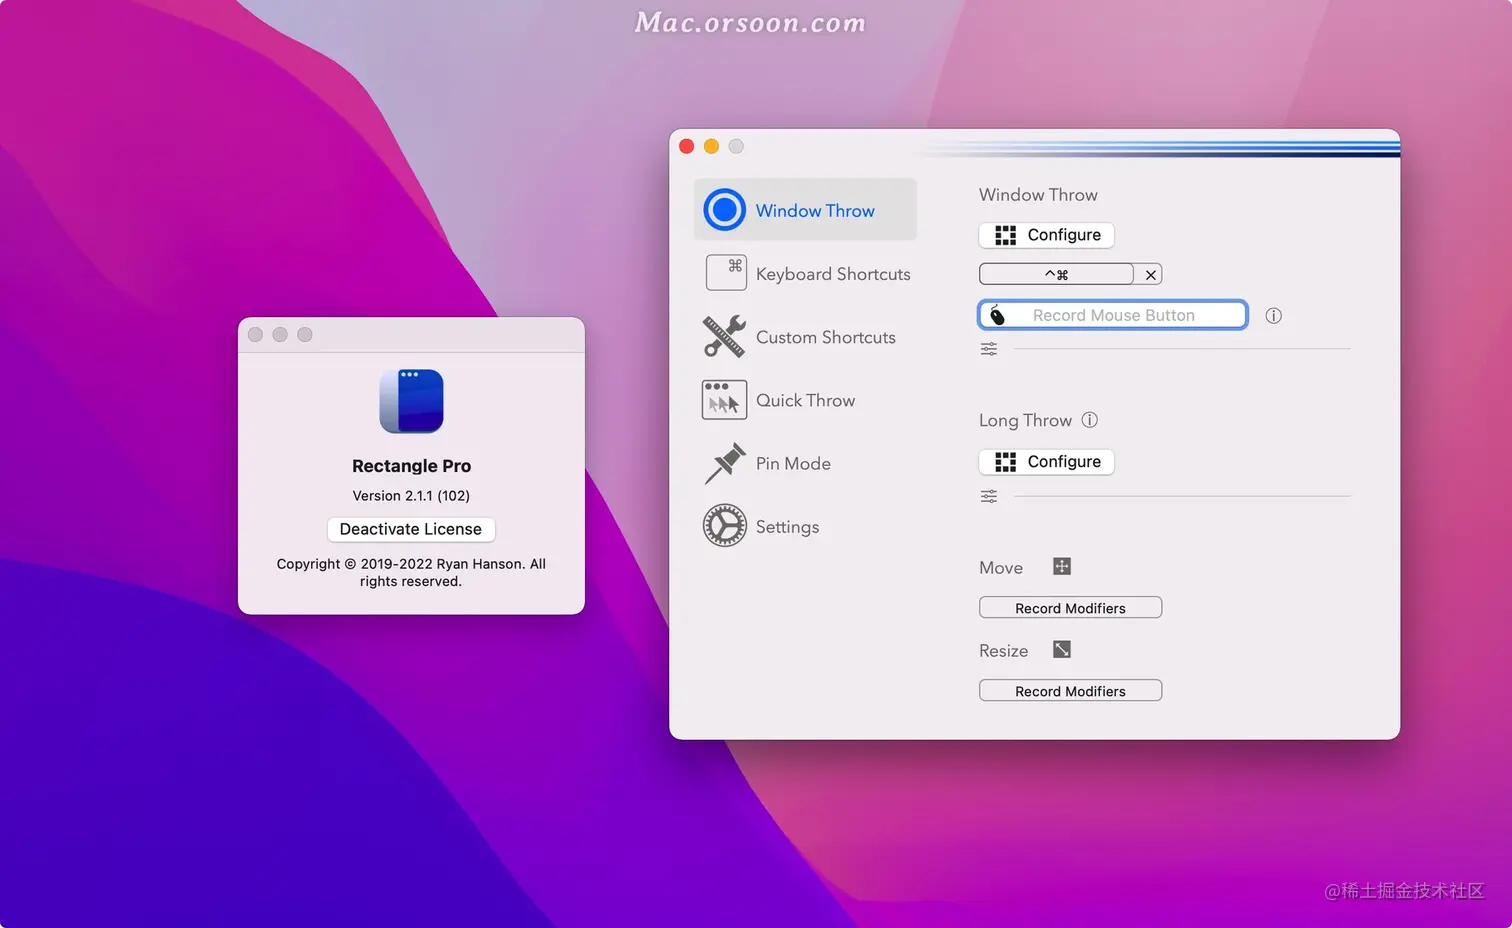Image resolution: width=1512 pixels, height=928 pixels.
Task: Click the info icon beside Long Throw
Action: click(1090, 420)
